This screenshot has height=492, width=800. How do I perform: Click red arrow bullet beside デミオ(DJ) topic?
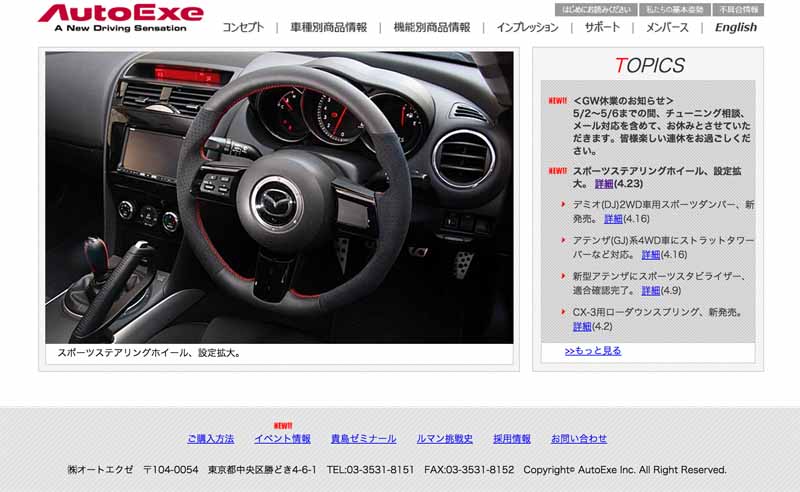(563, 204)
